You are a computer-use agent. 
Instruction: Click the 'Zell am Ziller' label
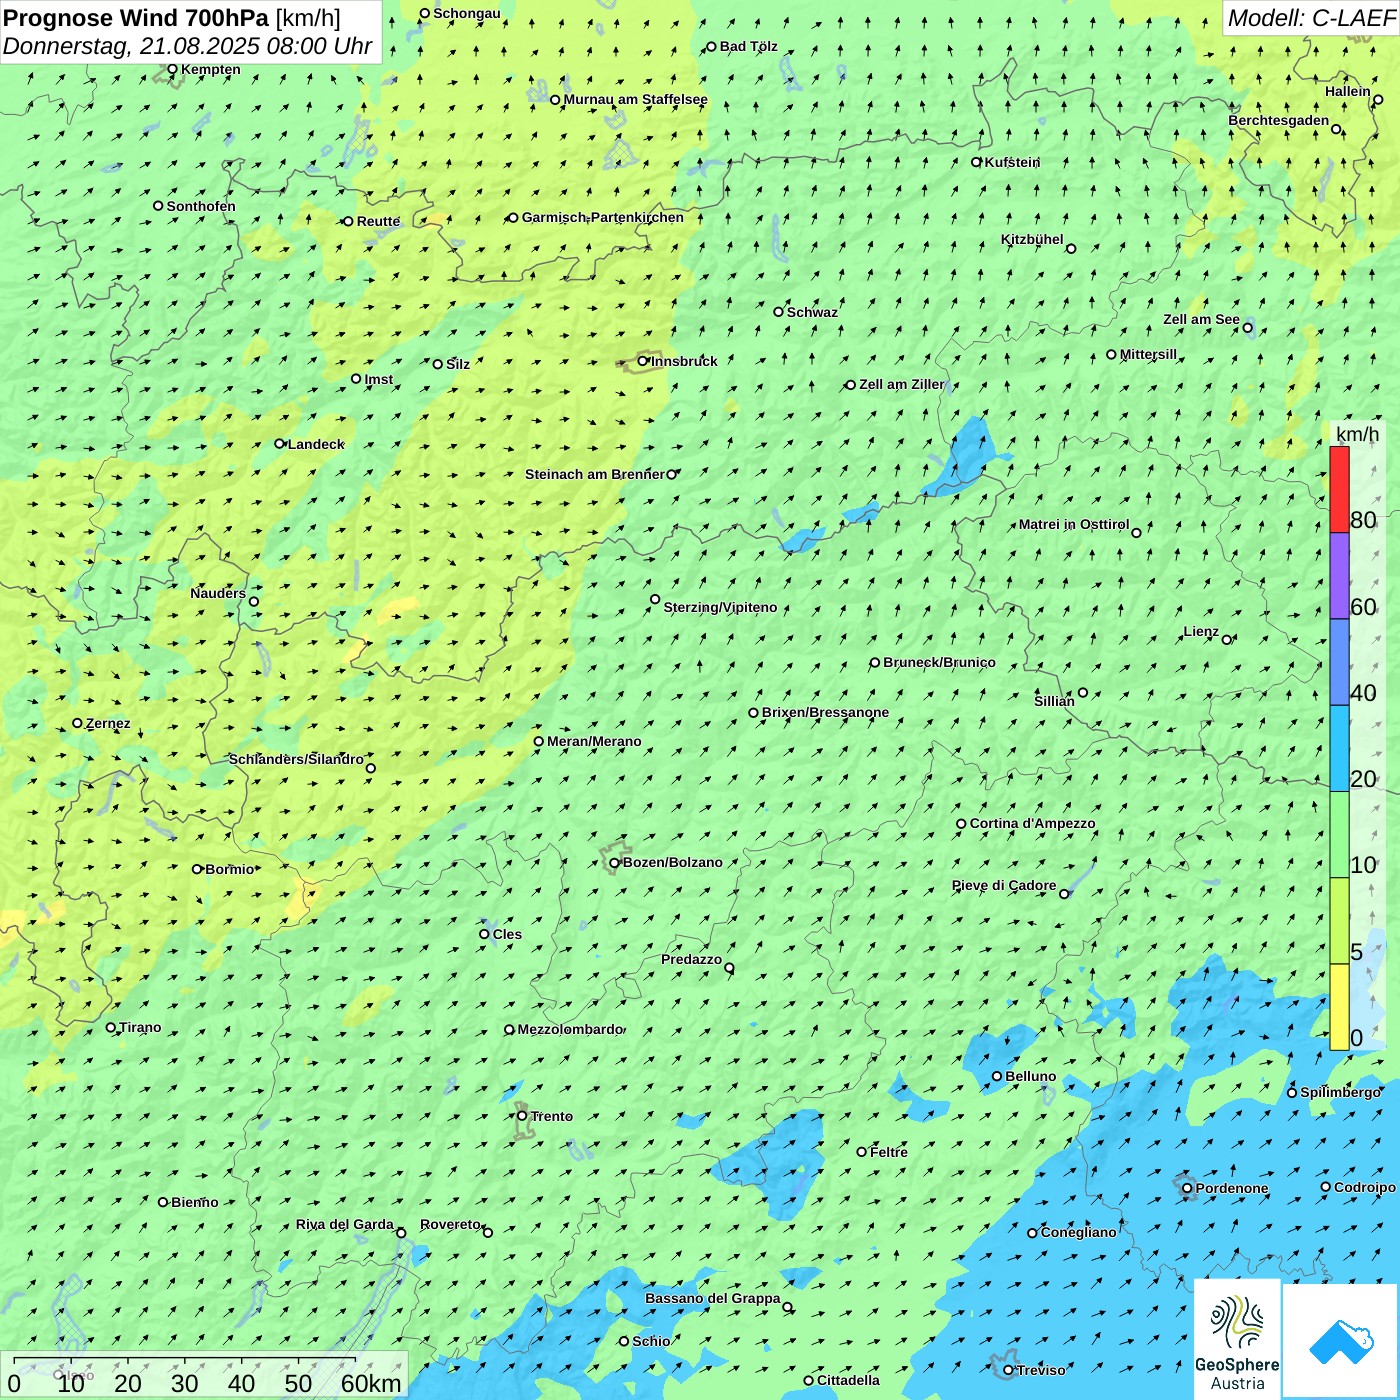pos(901,384)
